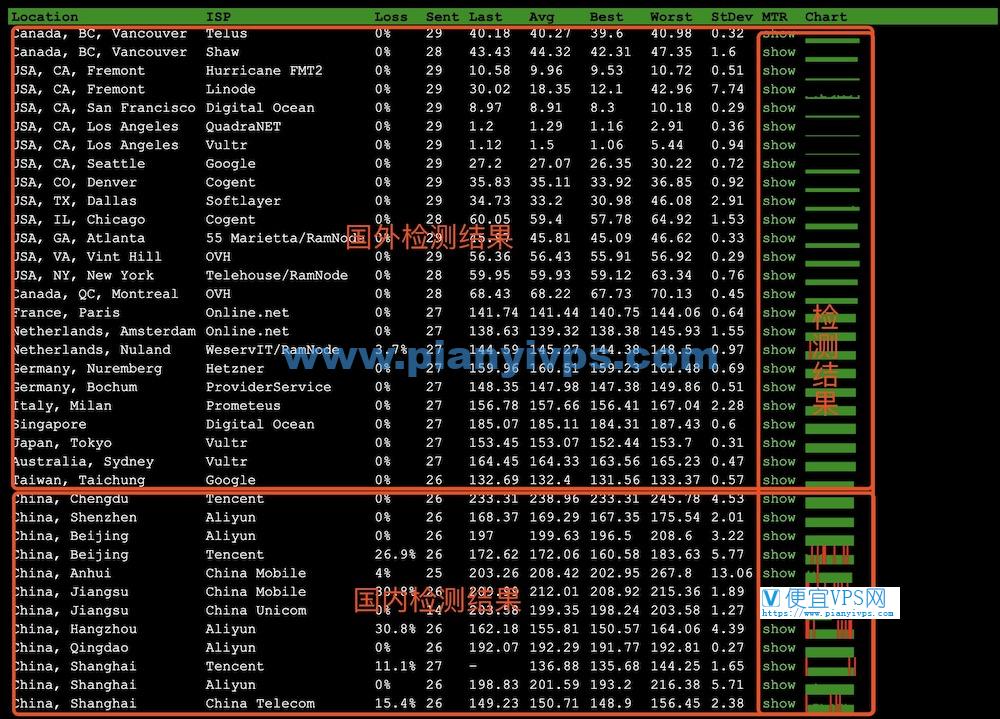Click the MTR column header
The height and width of the screenshot is (719, 1000).
click(775, 17)
